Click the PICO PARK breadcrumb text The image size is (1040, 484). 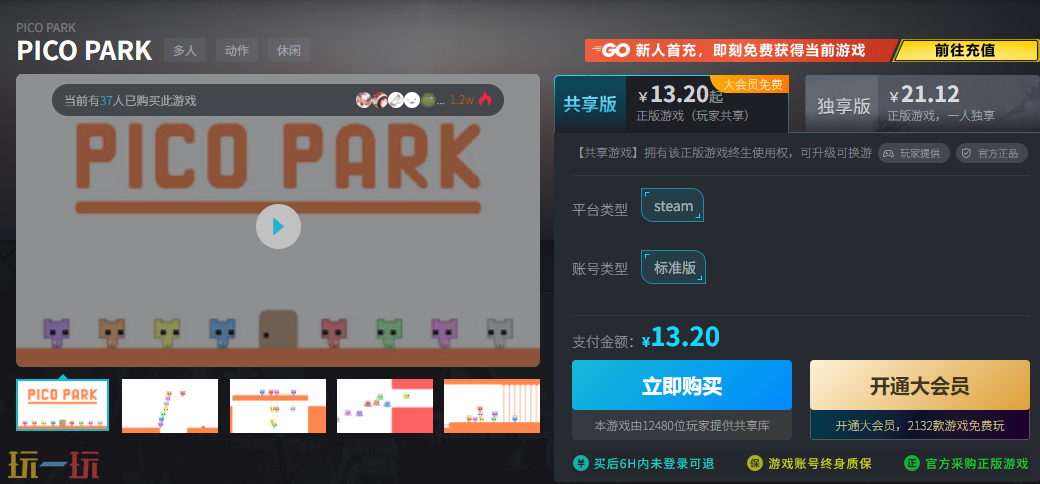pos(46,27)
